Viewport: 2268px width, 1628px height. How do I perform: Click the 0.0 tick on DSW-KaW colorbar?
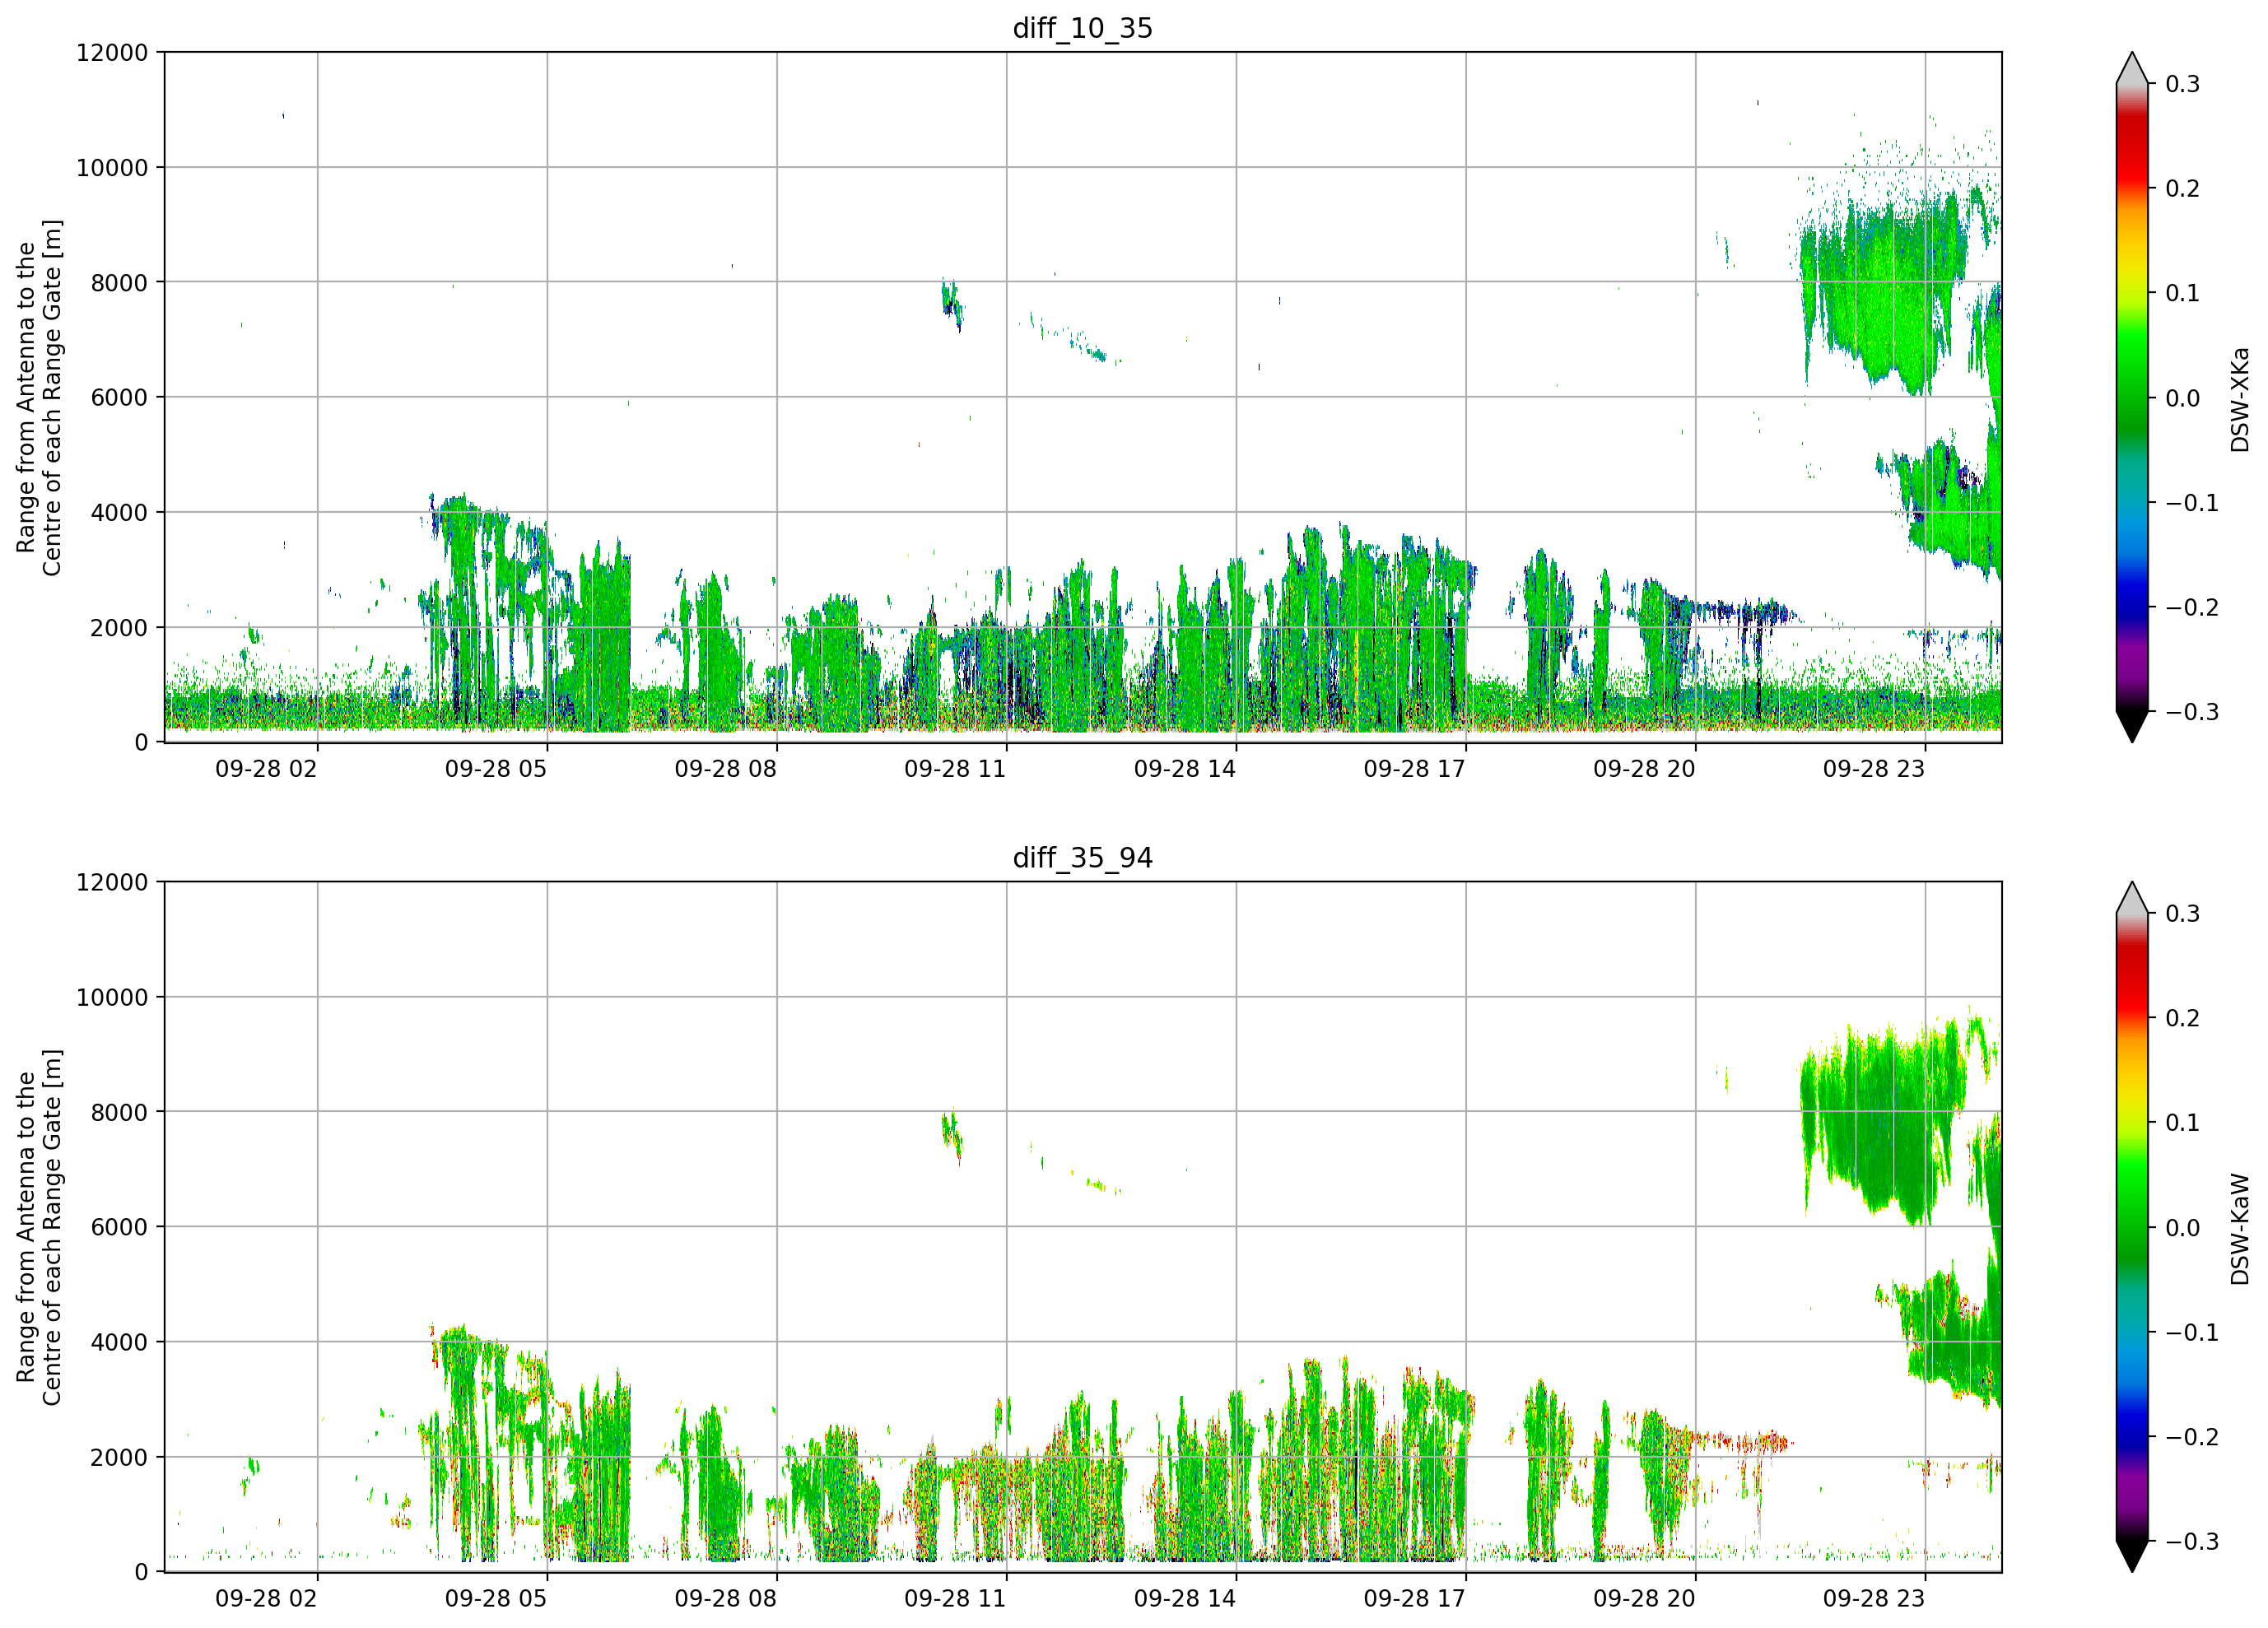click(x=2183, y=1228)
